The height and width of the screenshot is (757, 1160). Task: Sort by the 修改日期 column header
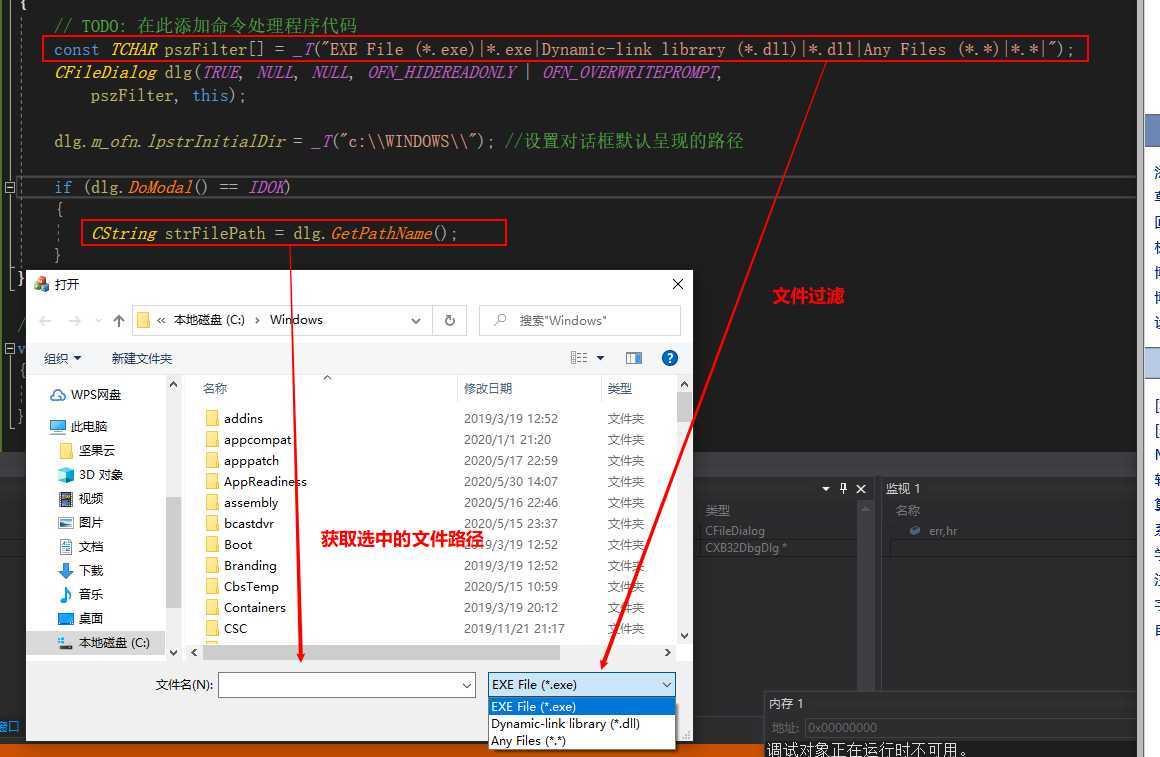488,388
